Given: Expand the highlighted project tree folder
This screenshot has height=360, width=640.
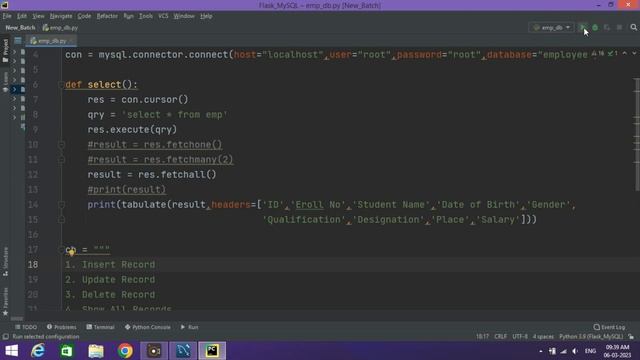Looking at the screenshot, I should (x=14, y=89).
